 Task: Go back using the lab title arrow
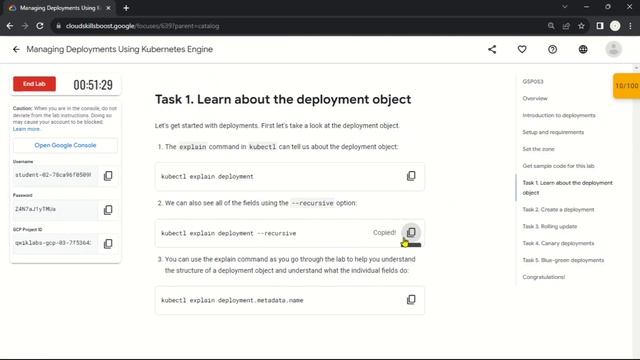click(x=16, y=49)
